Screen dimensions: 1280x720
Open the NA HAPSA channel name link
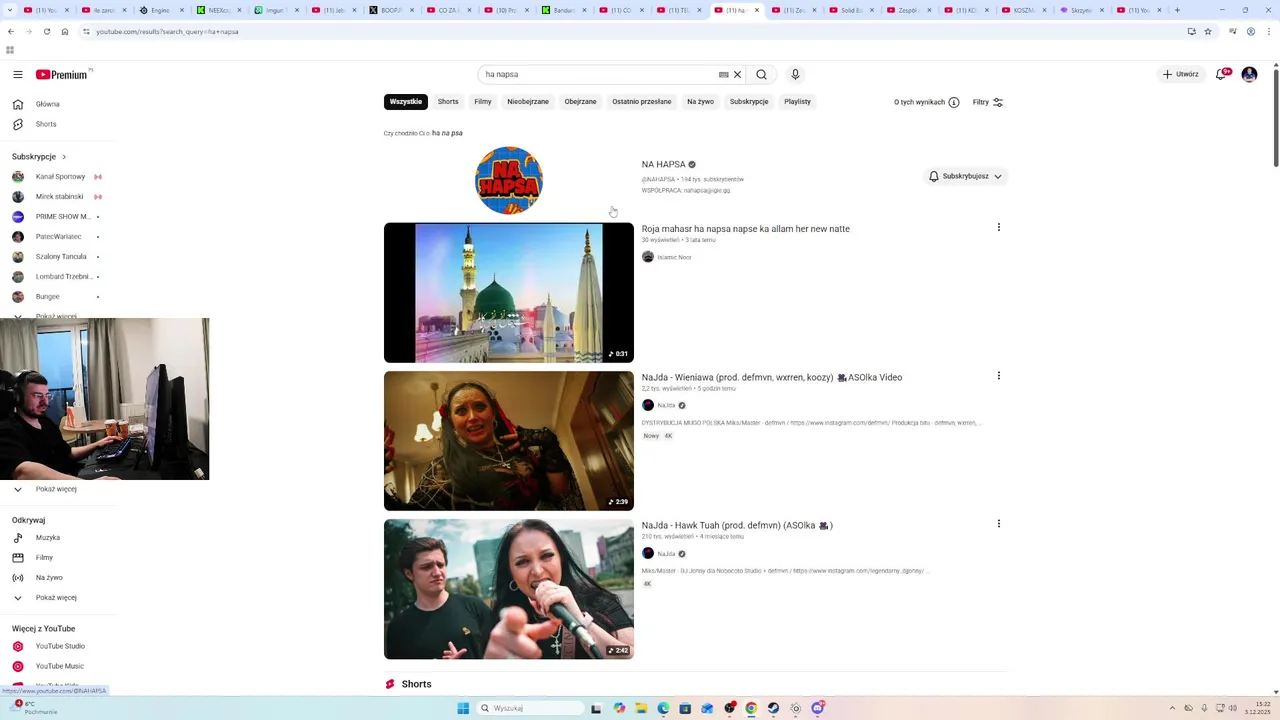click(663, 164)
